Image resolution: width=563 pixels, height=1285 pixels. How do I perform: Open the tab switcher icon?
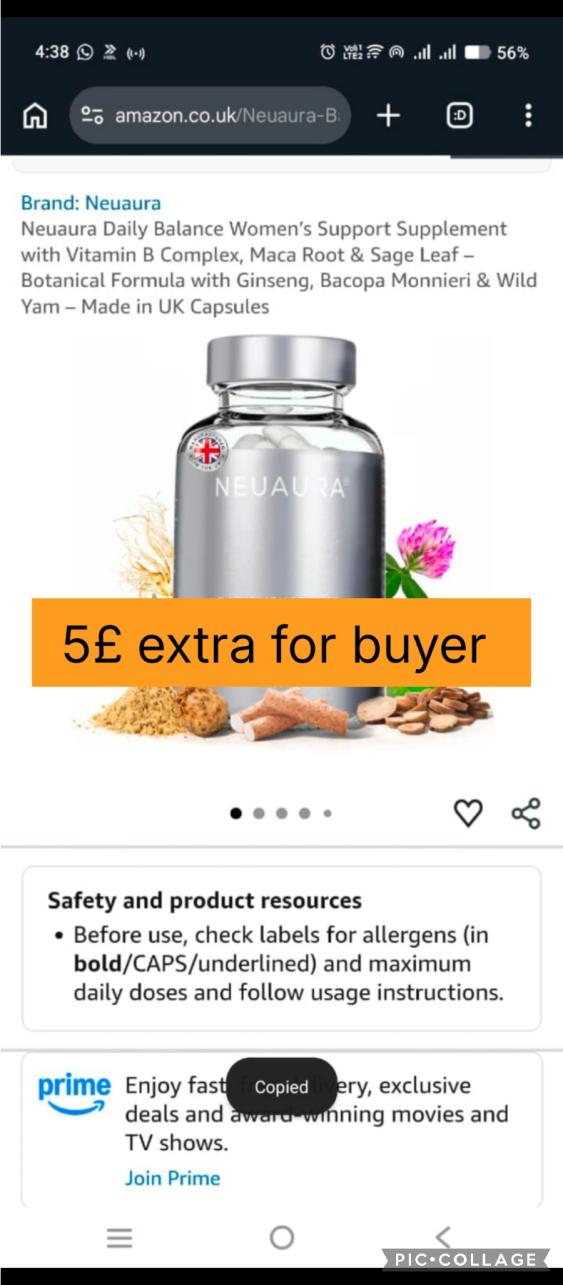460,116
